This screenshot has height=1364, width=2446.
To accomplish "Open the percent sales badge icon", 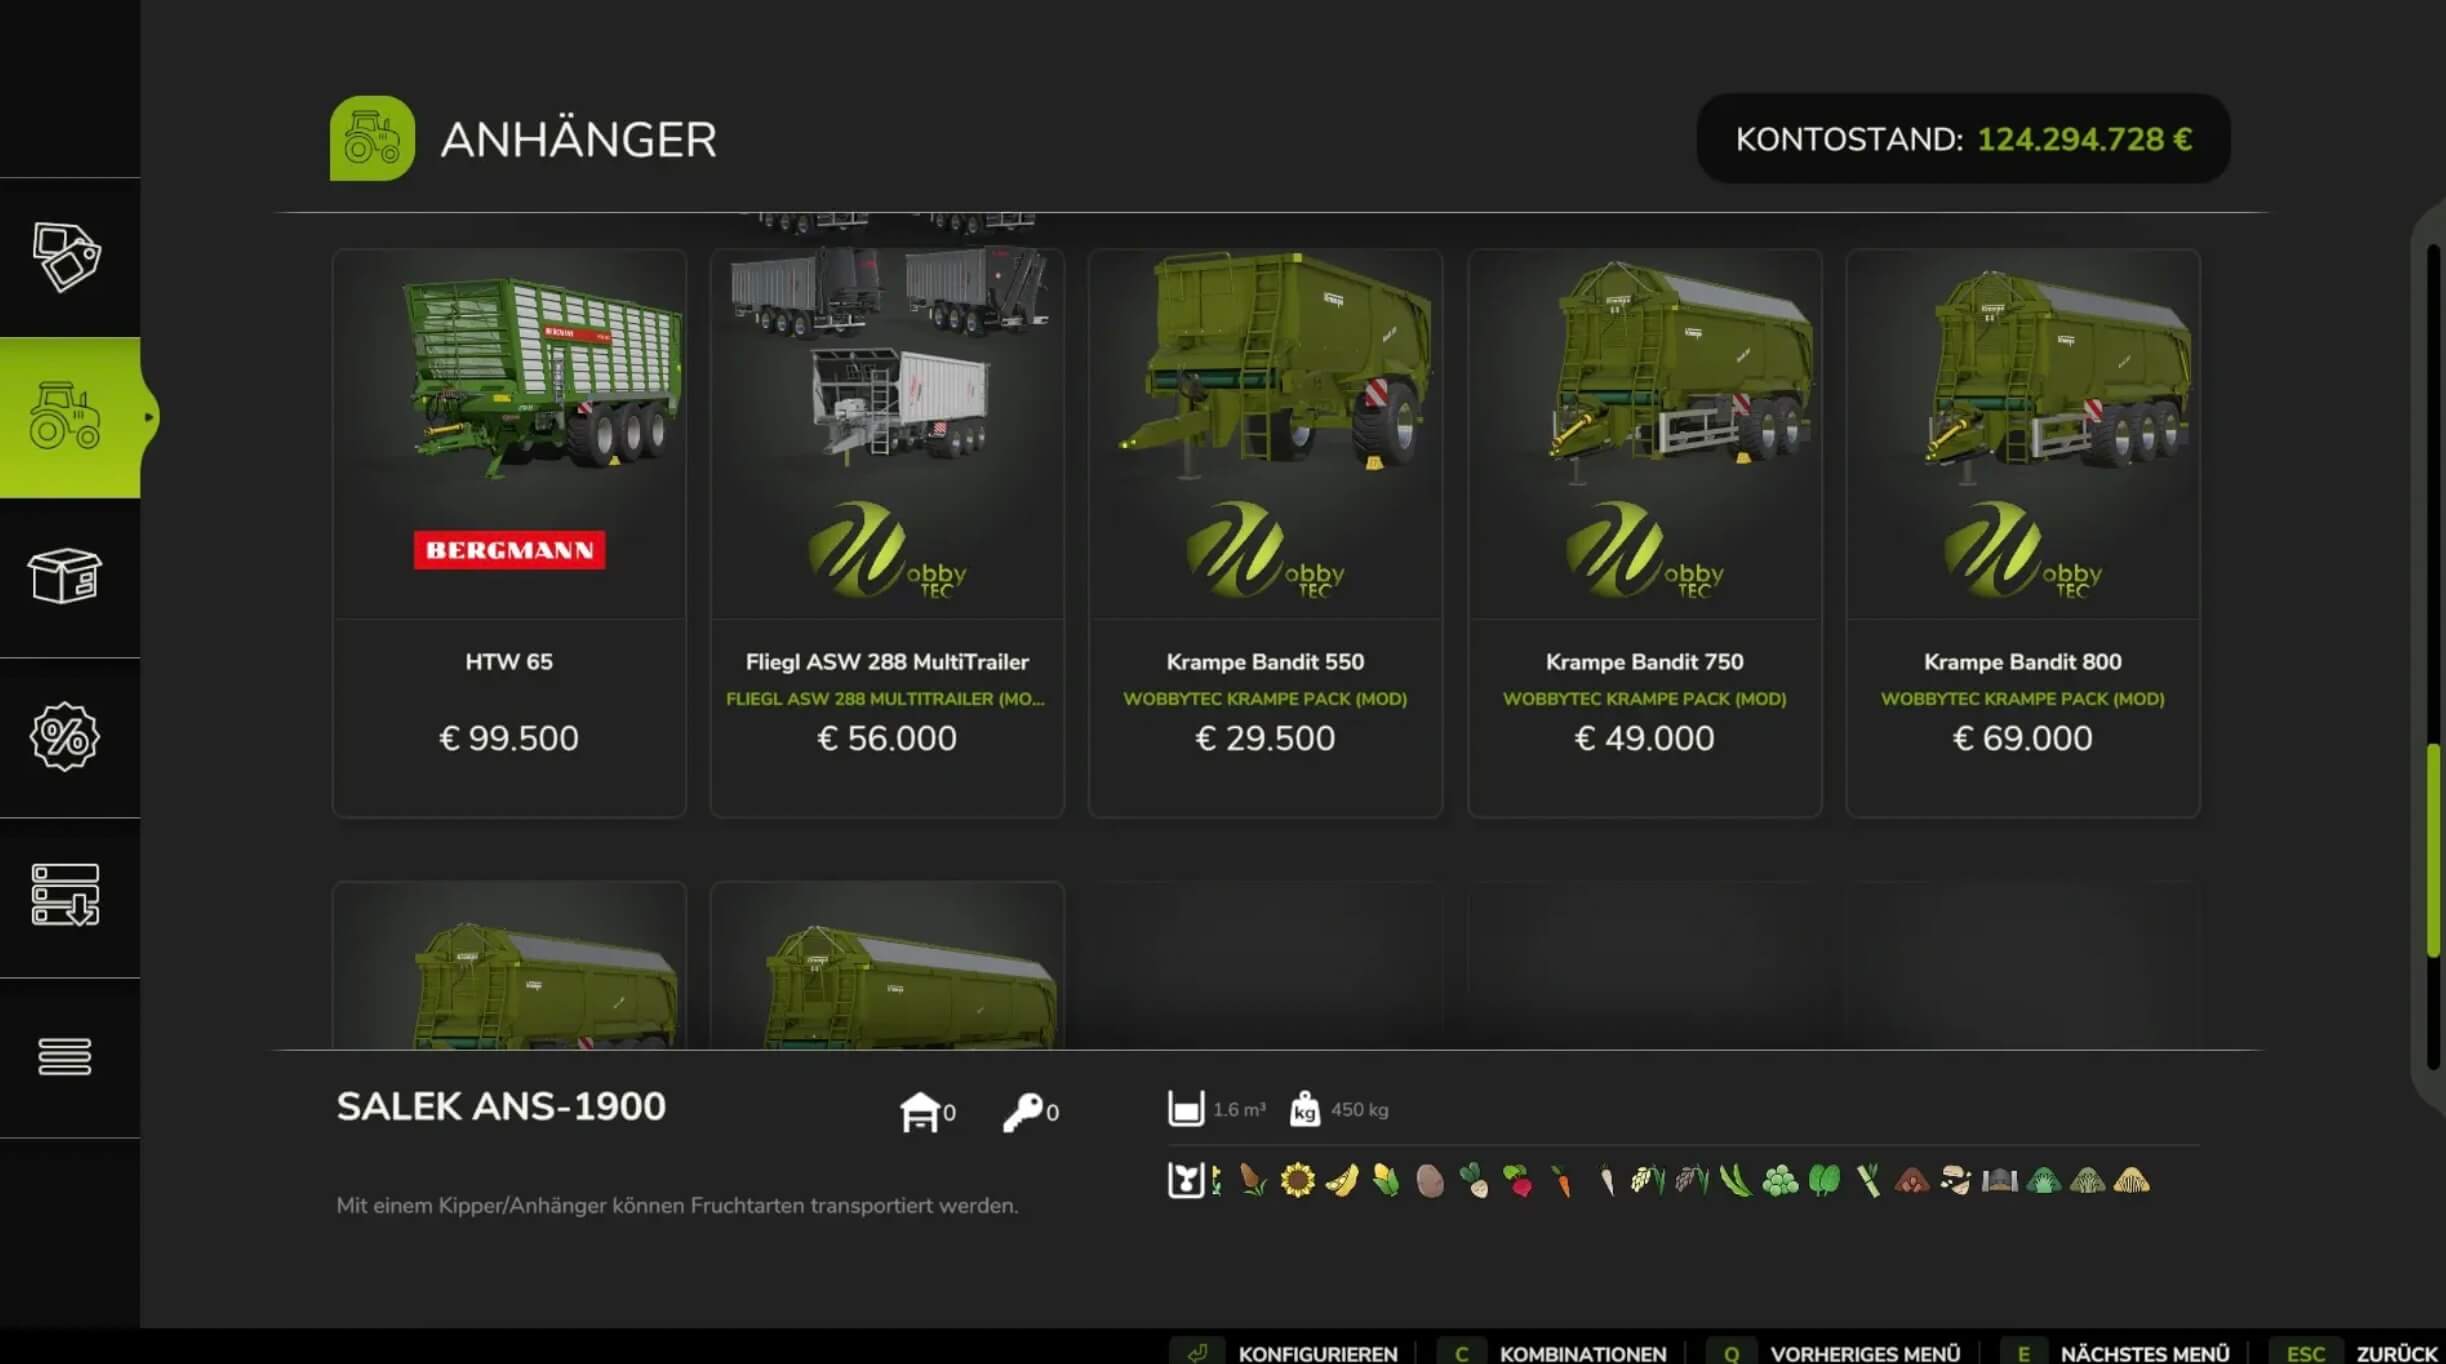I will [x=65, y=737].
